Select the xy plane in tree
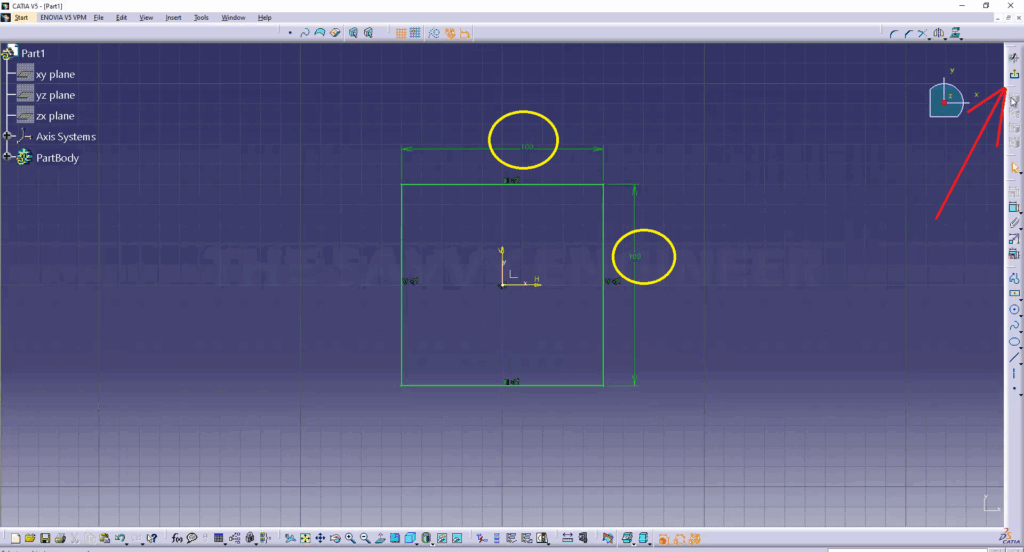Image resolution: width=1024 pixels, height=552 pixels. coord(55,74)
